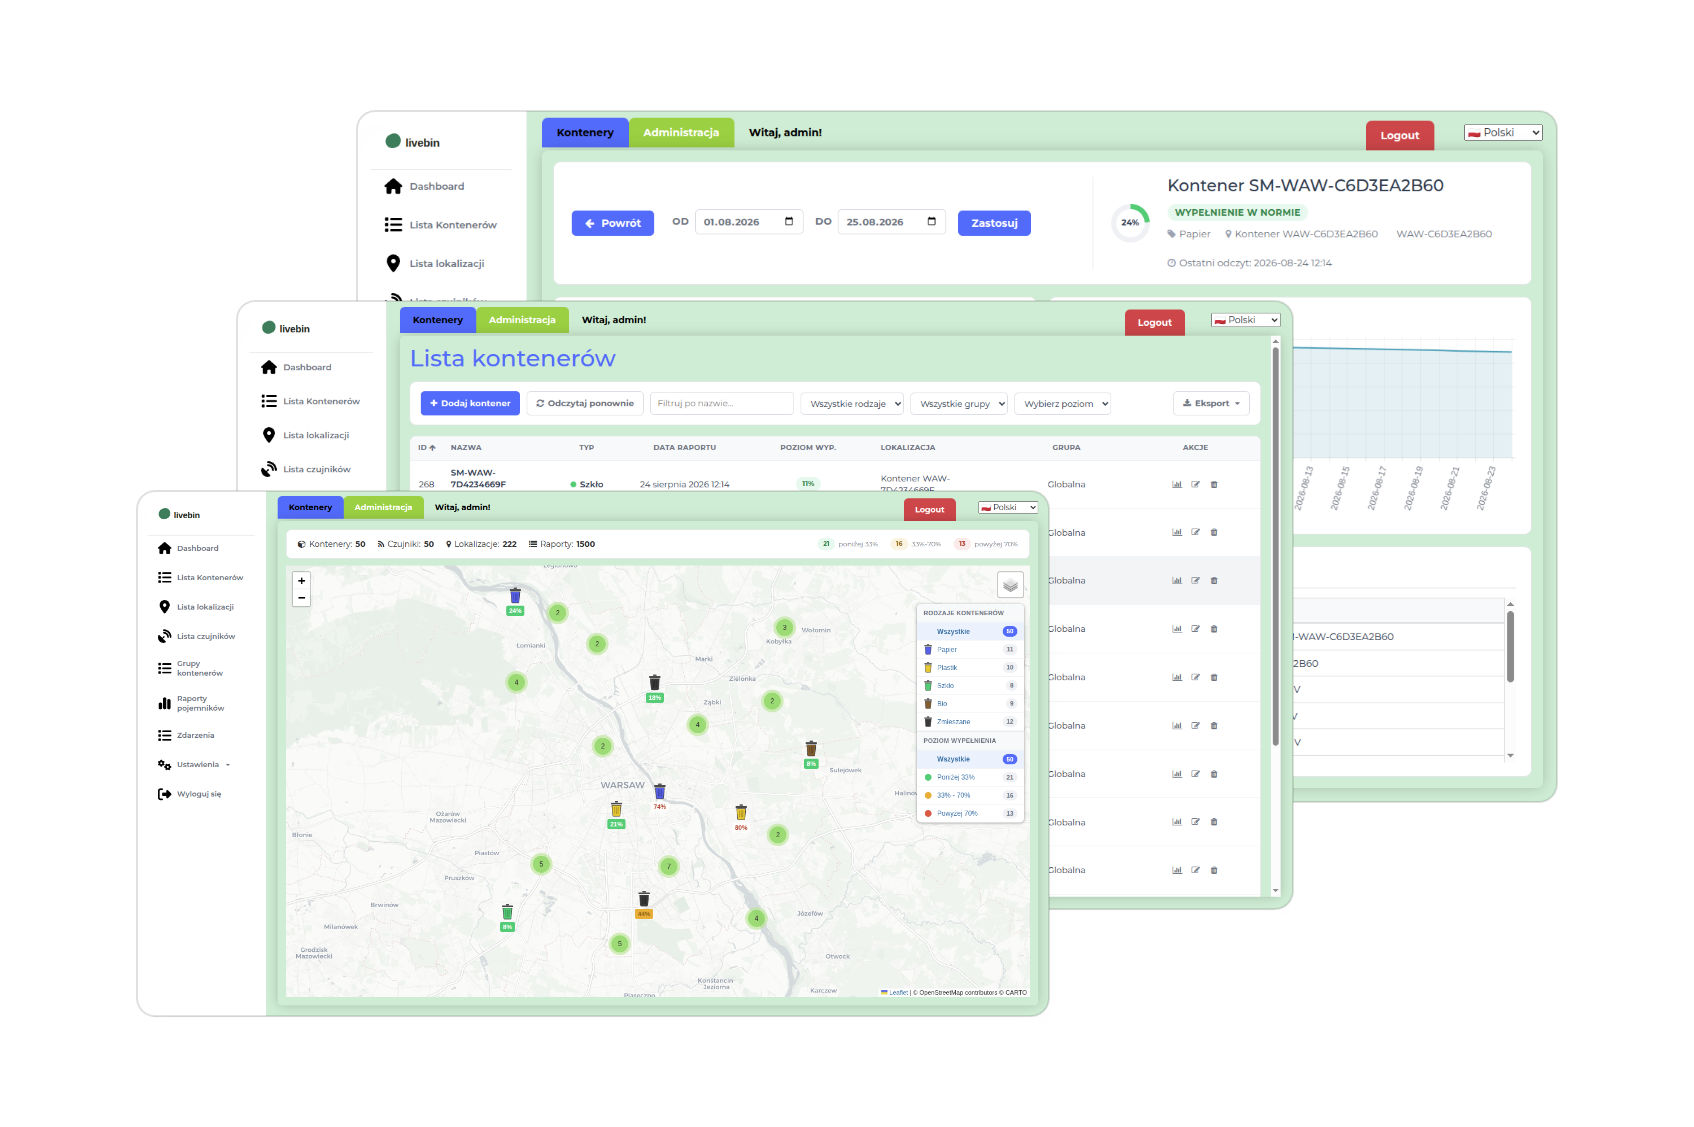Filter map by Plastik container type
This screenshot has width=1694, height=1127.
[970, 667]
